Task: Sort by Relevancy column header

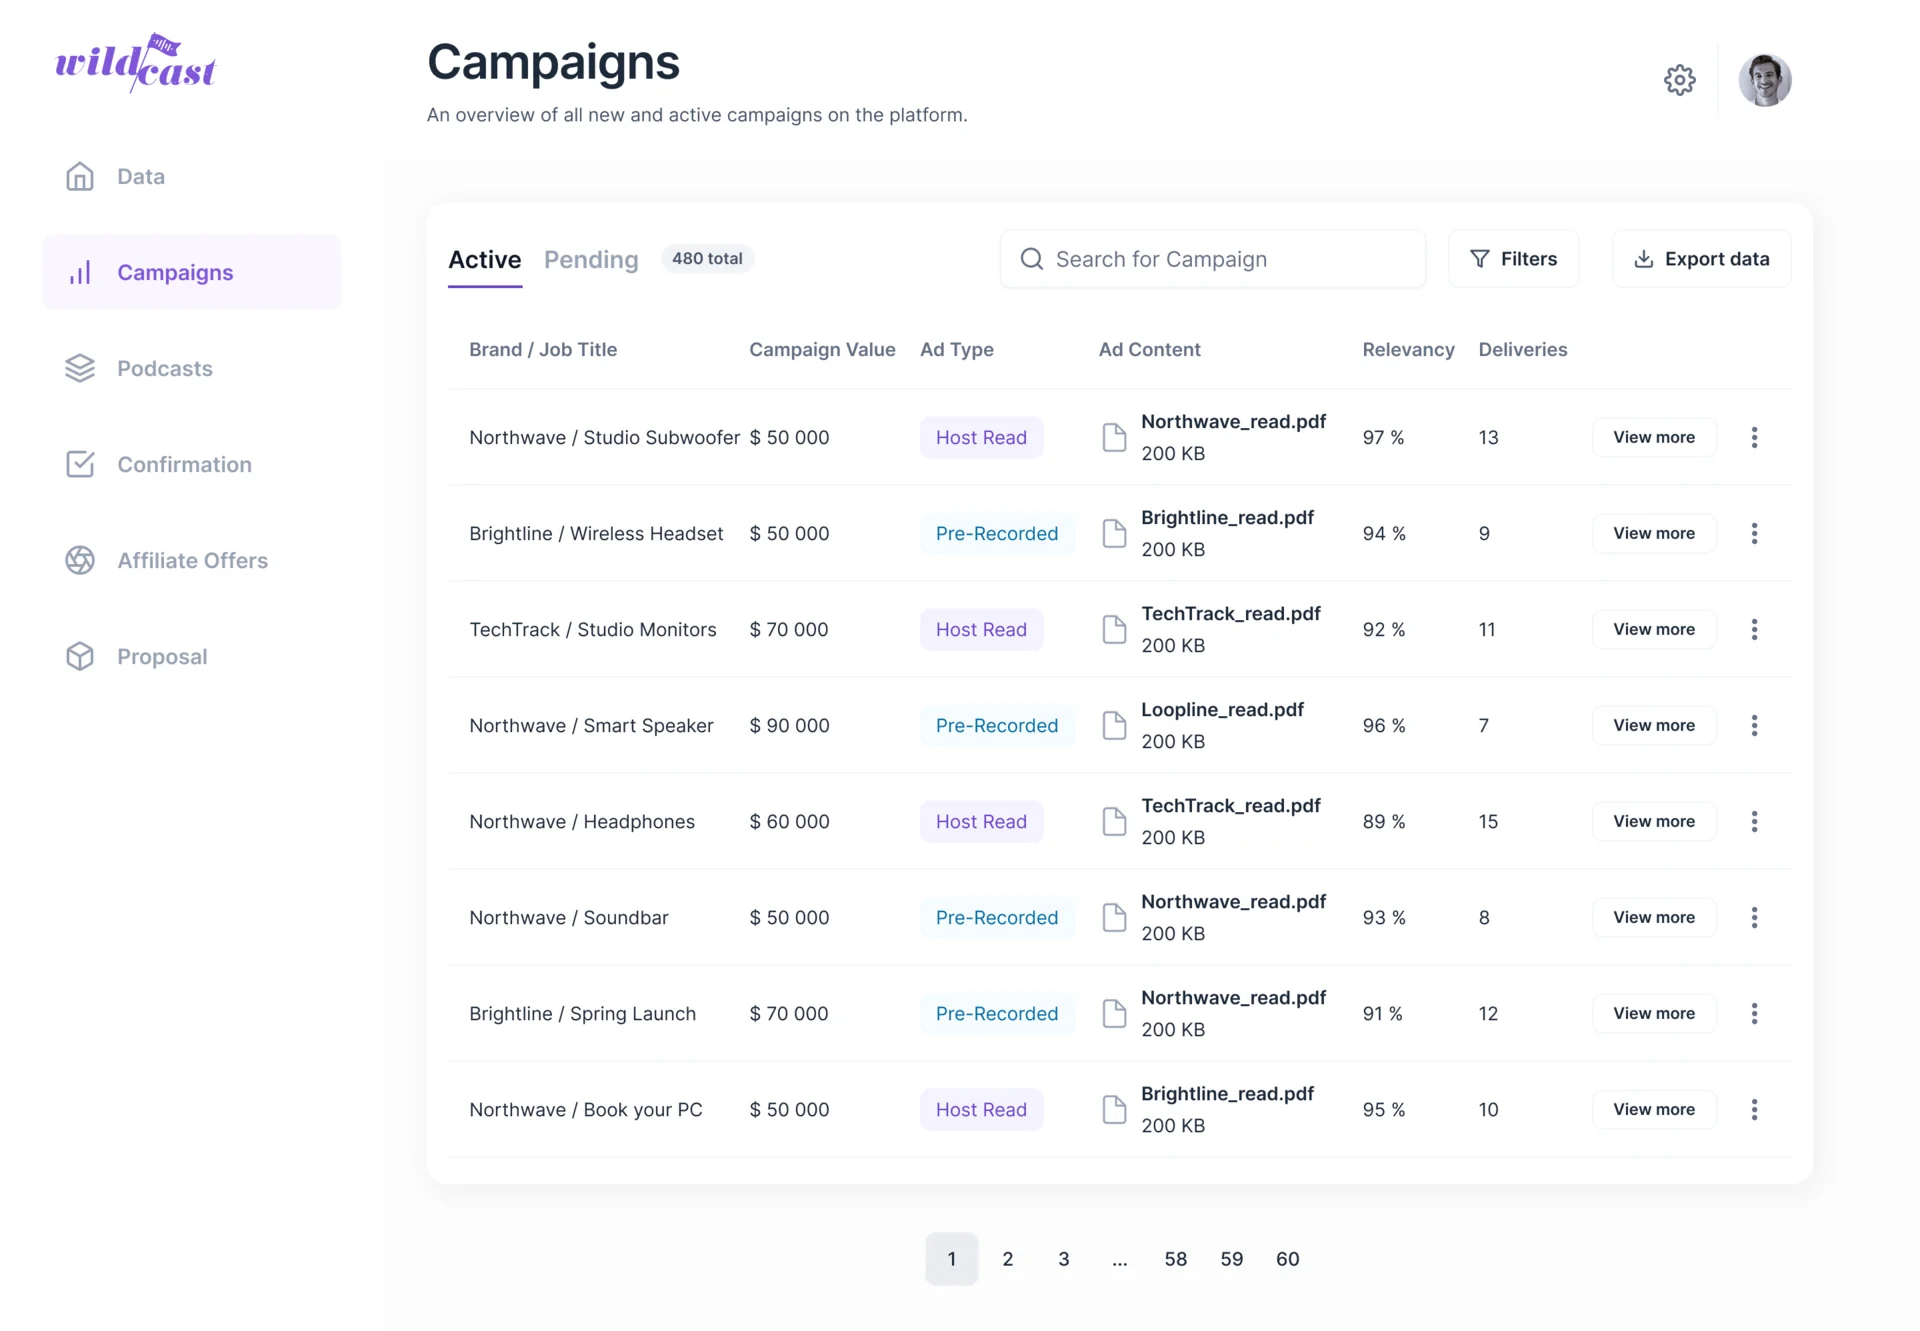Action: click(1408, 350)
